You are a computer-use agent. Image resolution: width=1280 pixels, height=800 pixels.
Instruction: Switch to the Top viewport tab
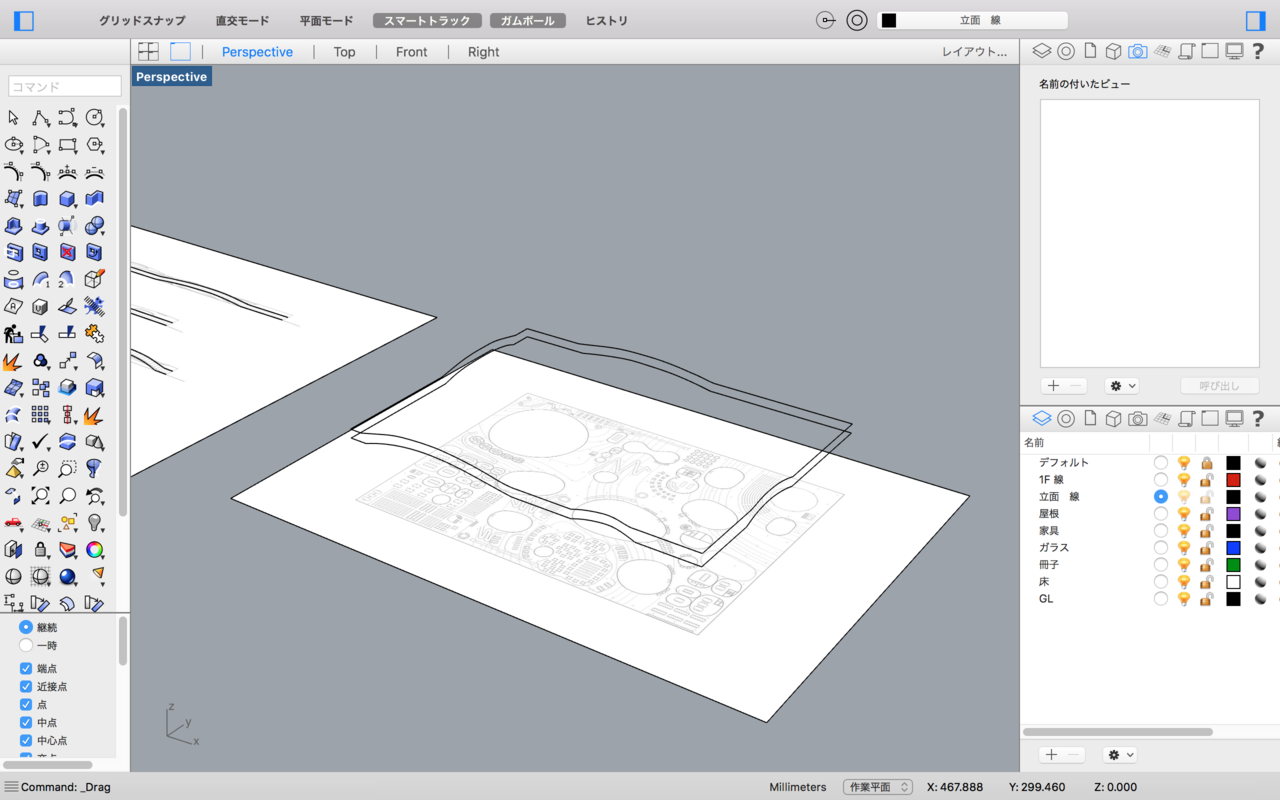pos(344,51)
